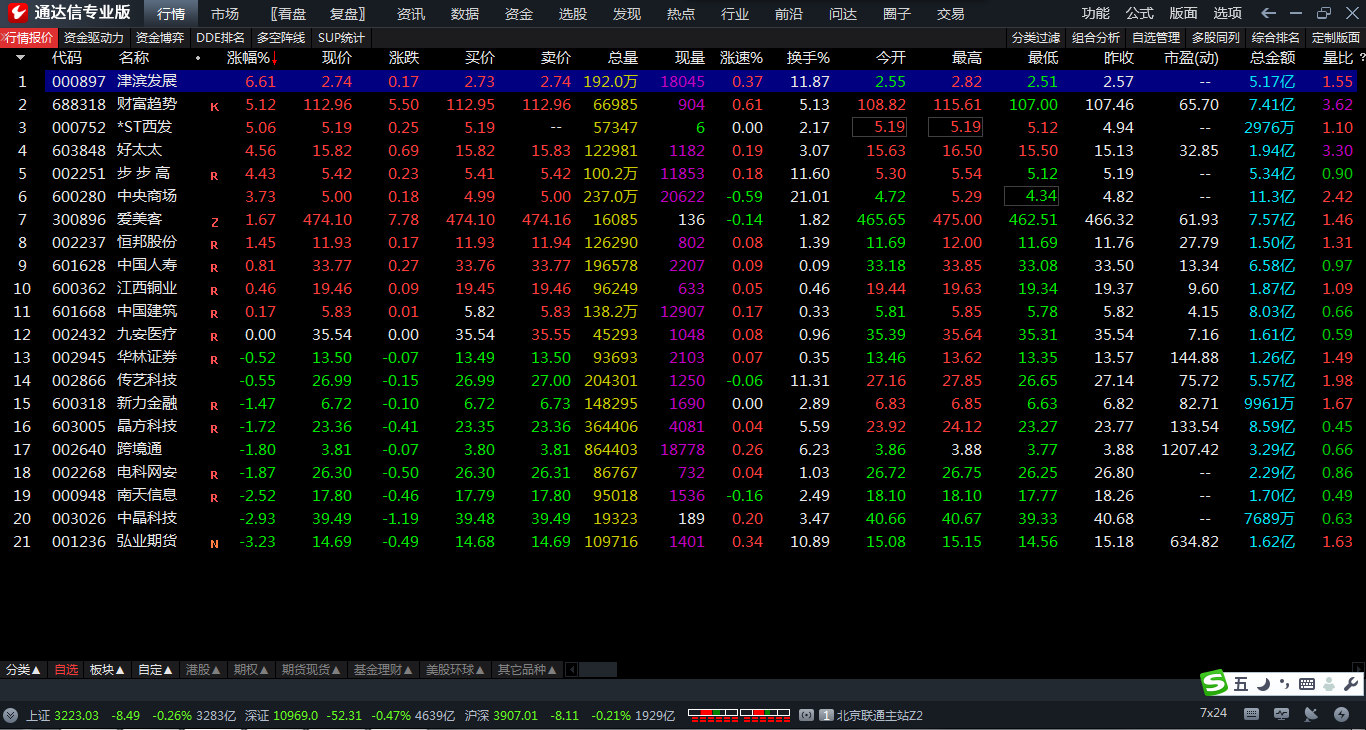Click the red sort arrow on 涨幅%

coord(275,59)
